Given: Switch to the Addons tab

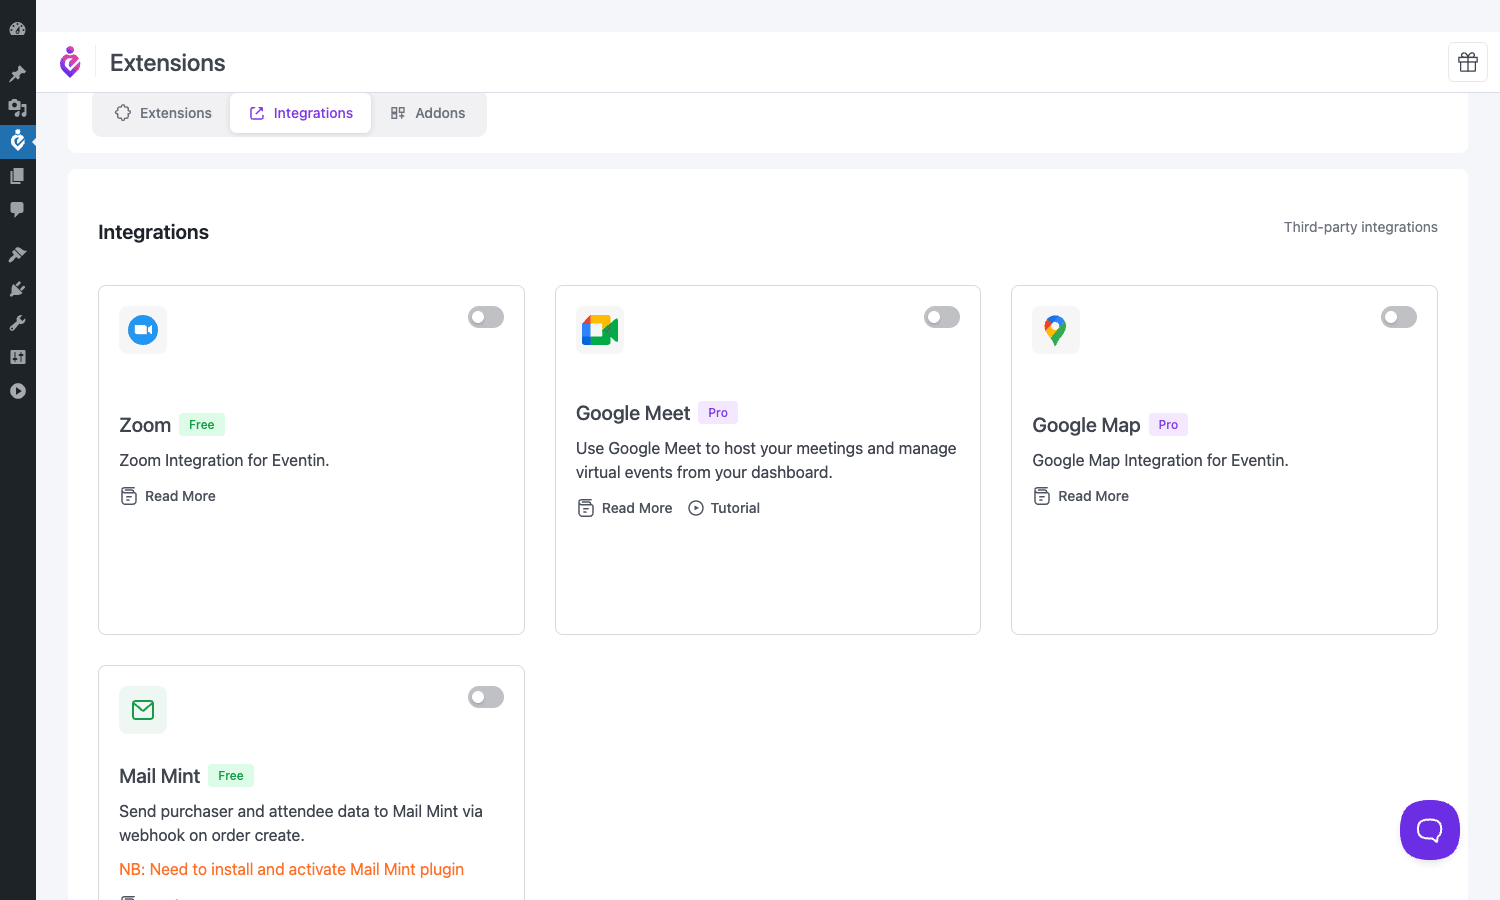Looking at the screenshot, I should tap(428, 113).
